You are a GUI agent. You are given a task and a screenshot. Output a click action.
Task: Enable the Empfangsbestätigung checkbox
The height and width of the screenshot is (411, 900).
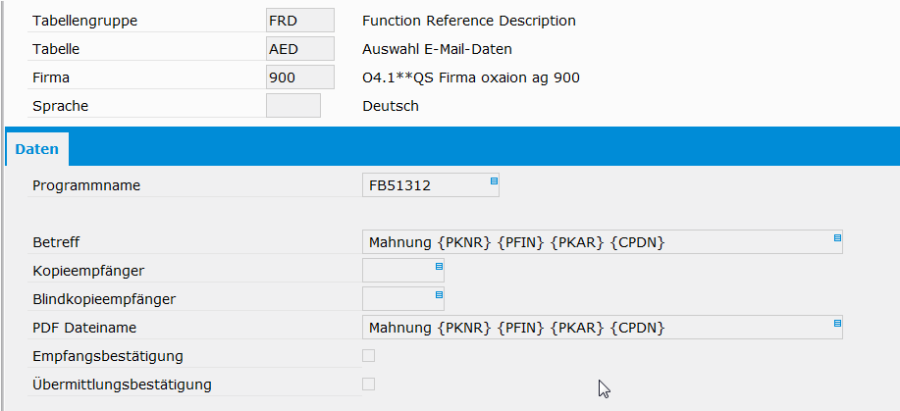pyautogui.click(x=368, y=356)
